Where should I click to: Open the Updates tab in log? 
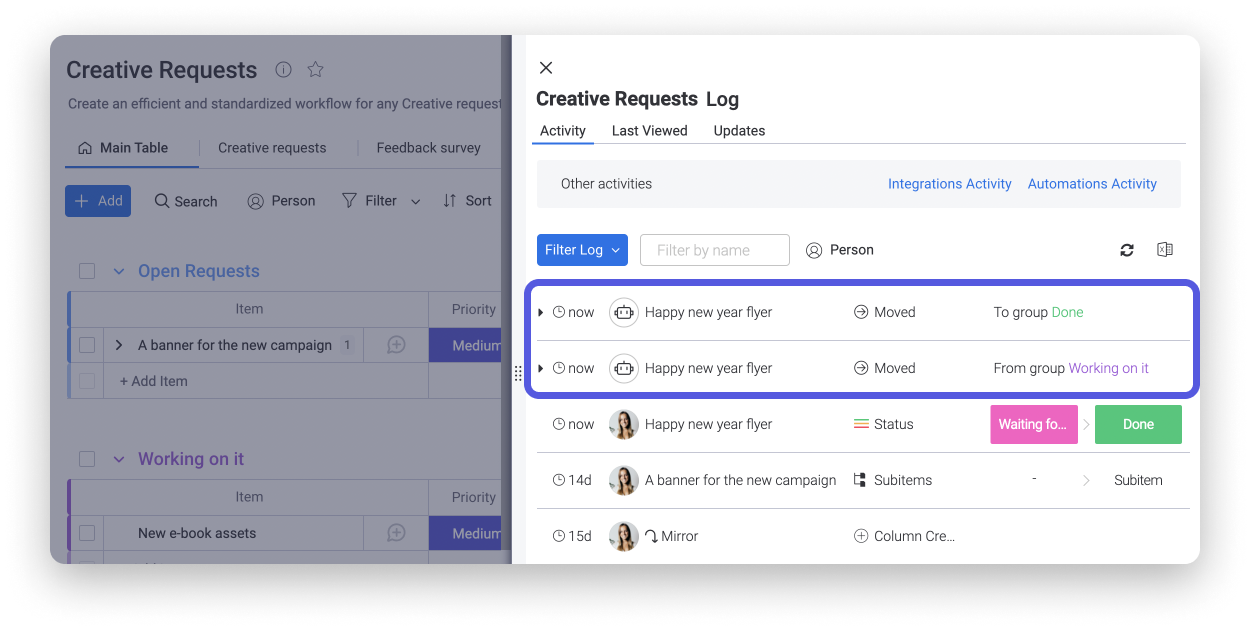coord(739,131)
